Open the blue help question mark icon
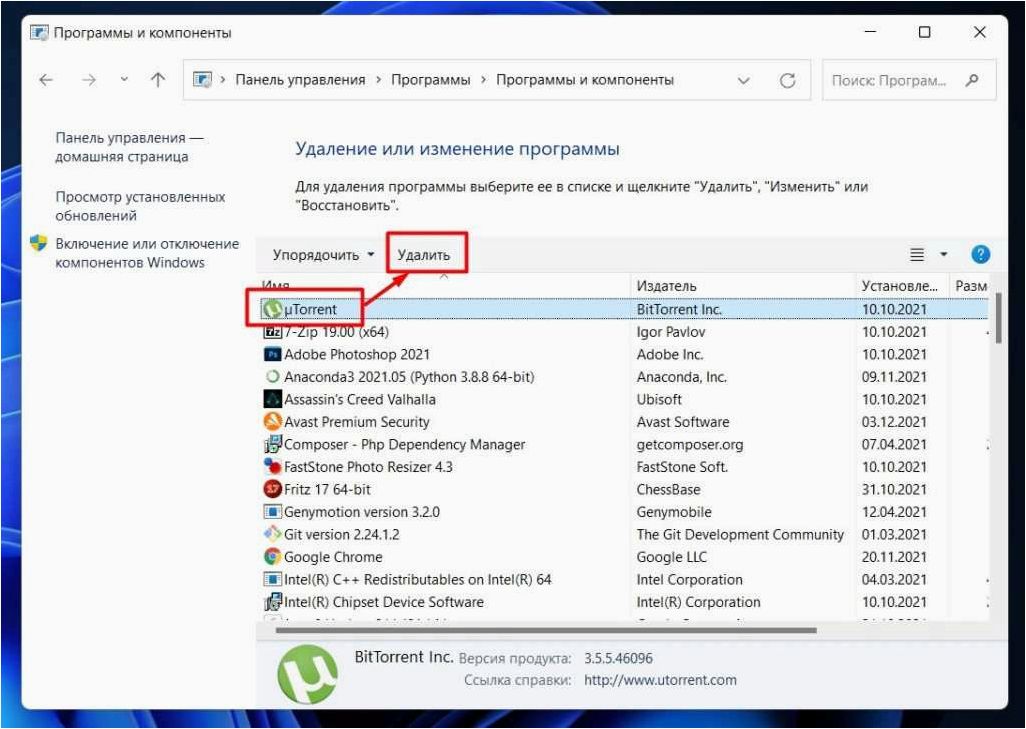Image resolution: width=1026 pixels, height=729 pixels. pyautogui.click(x=980, y=254)
